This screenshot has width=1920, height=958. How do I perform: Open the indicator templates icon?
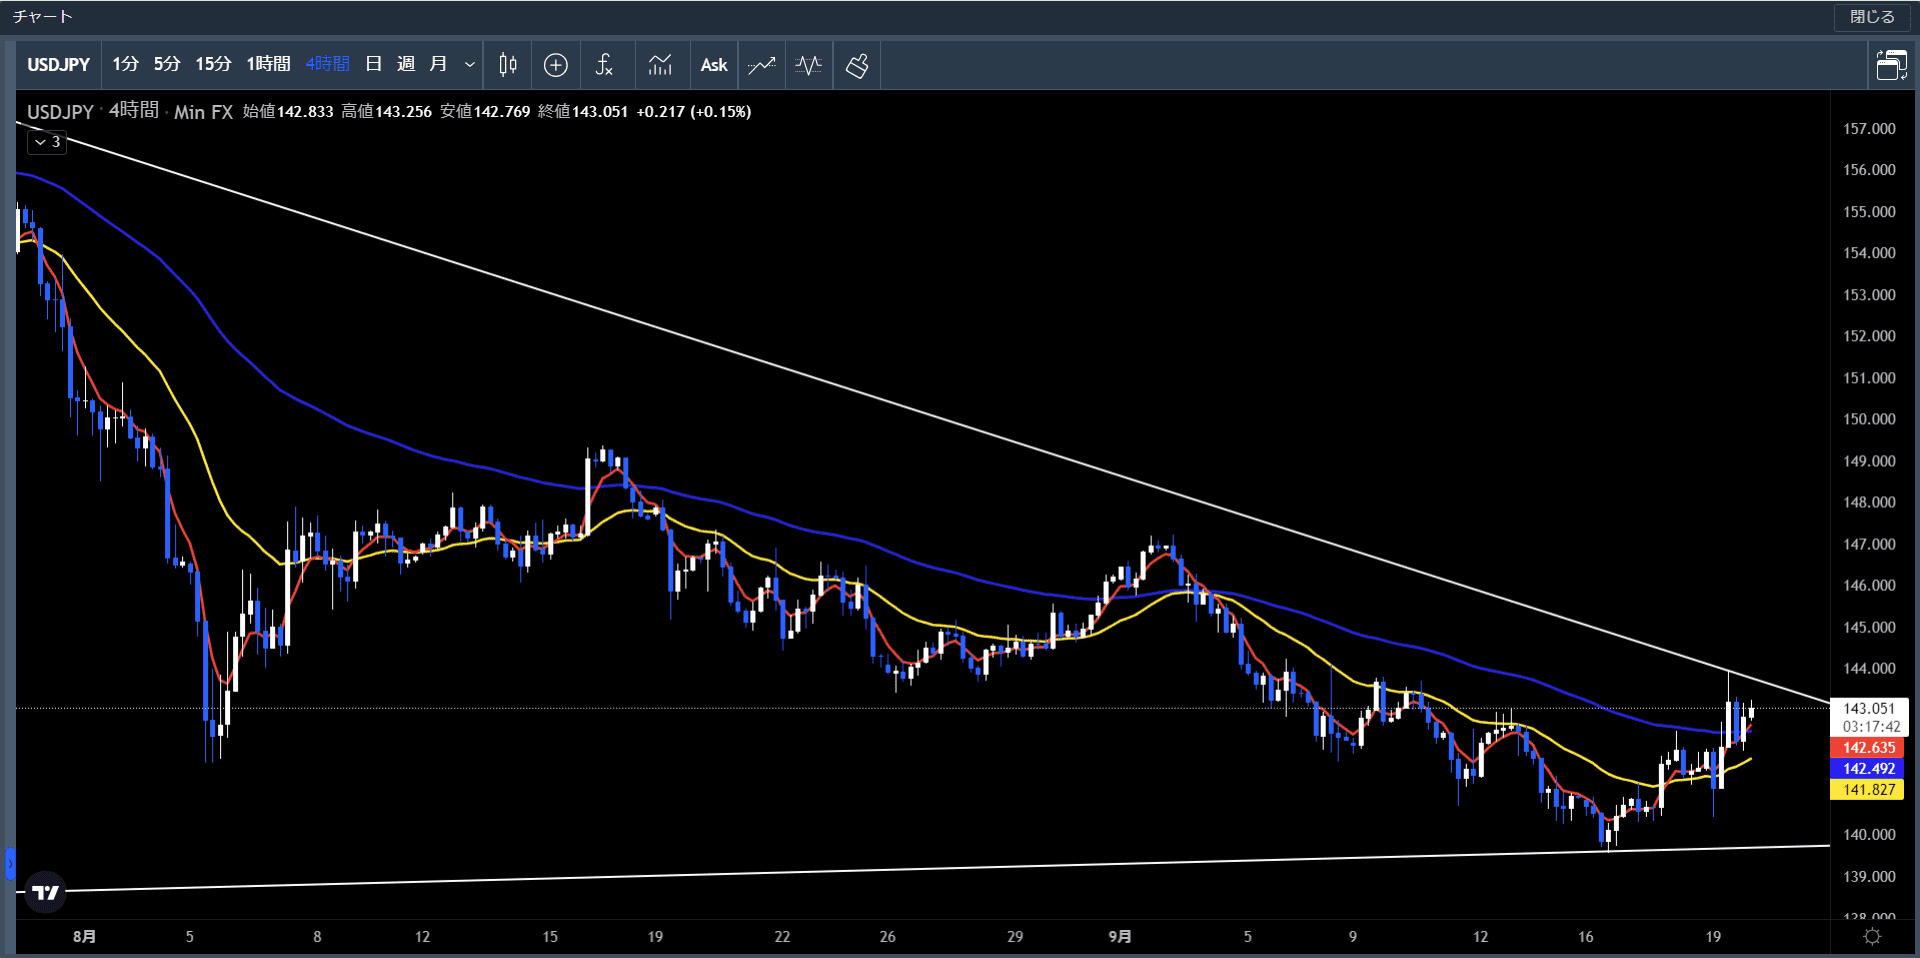(660, 65)
